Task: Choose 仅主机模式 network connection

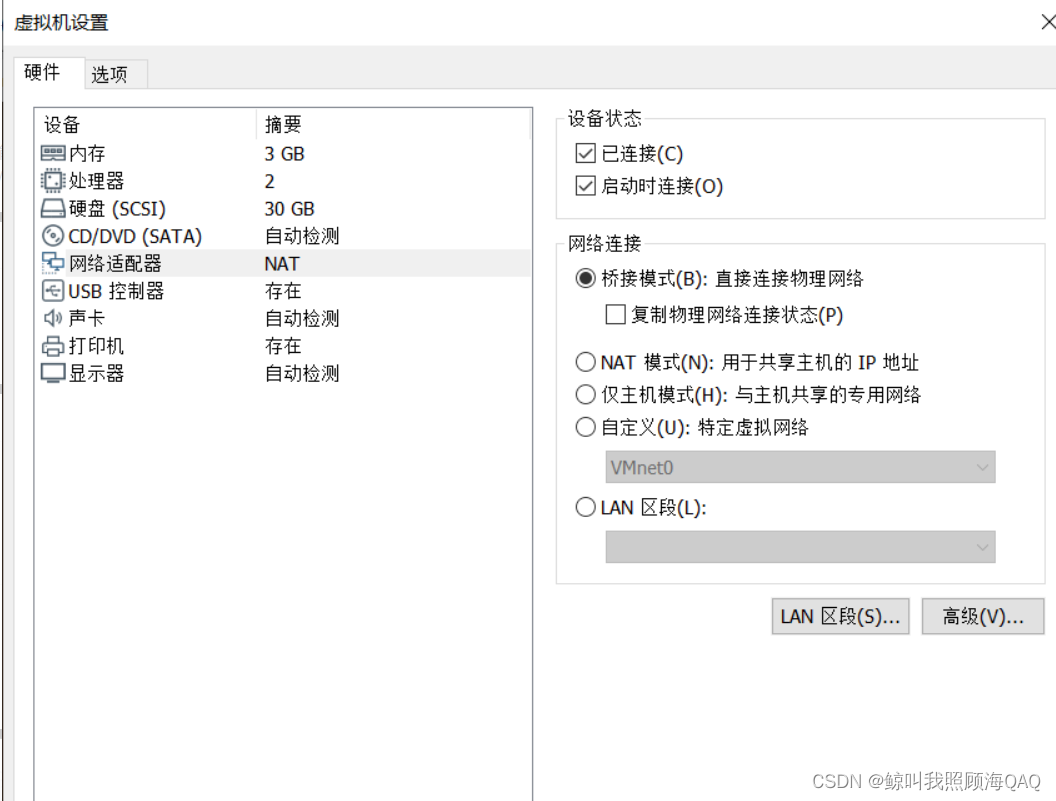Action: pos(586,394)
